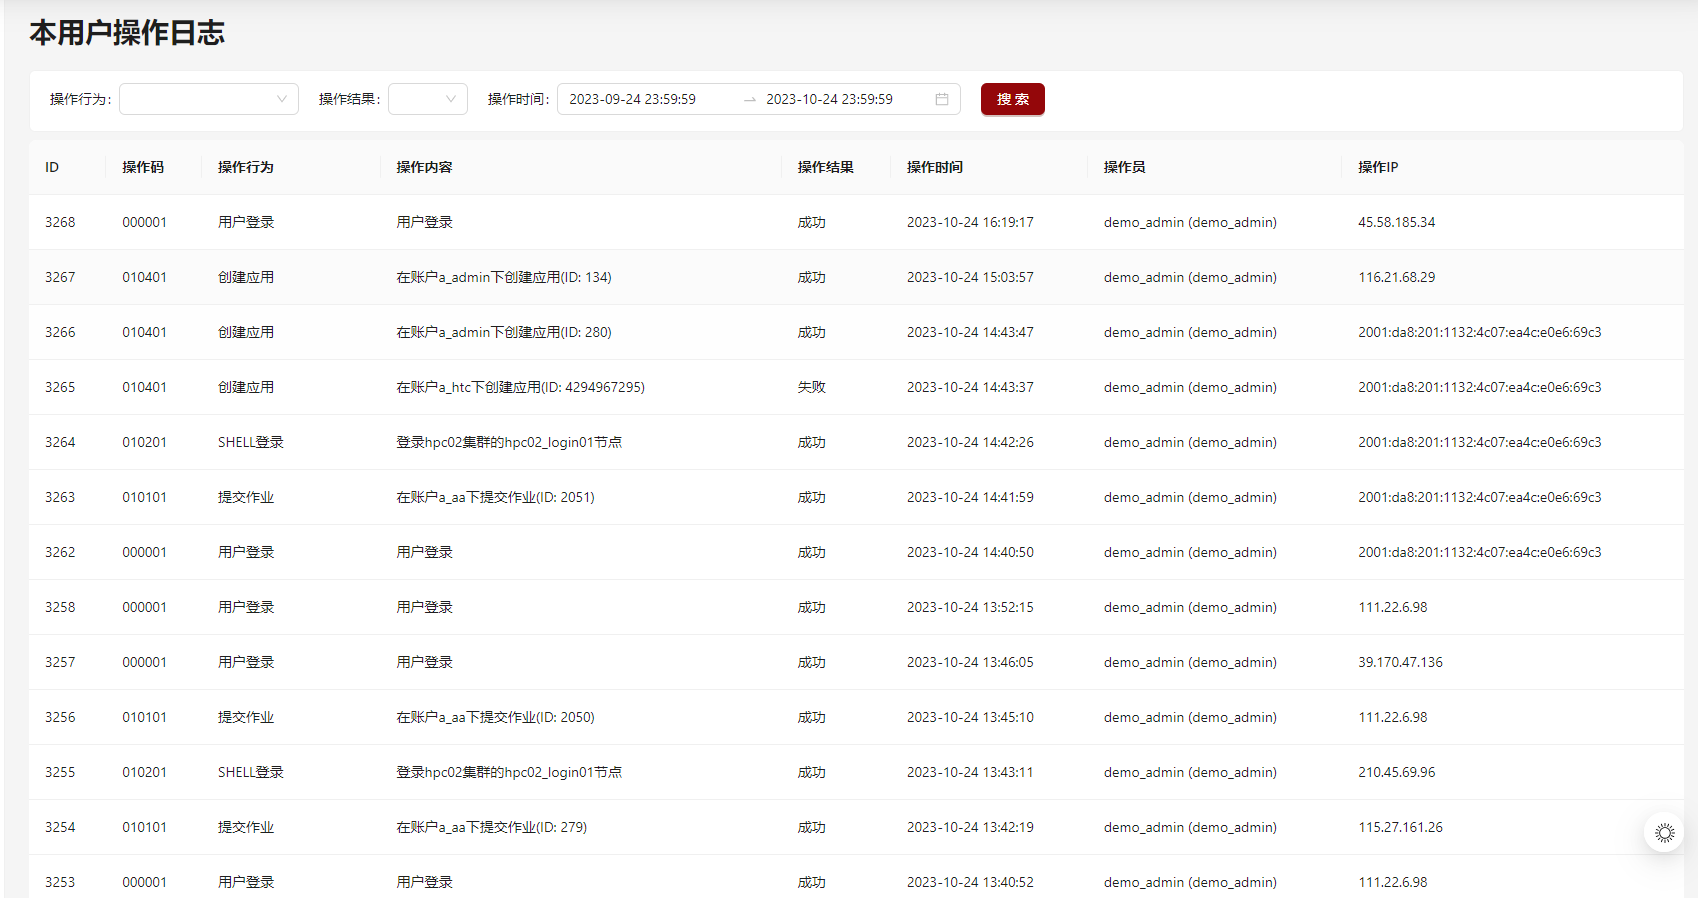Select IP address 45.58.185.34
The width and height of the screenshot is (1698, 898).
click(1396, 222)
